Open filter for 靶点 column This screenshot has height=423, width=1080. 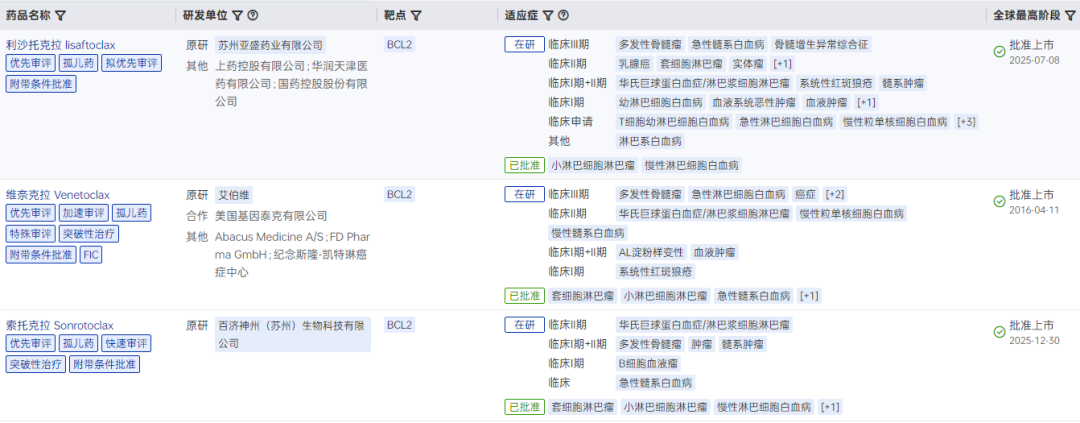point(415,16)
